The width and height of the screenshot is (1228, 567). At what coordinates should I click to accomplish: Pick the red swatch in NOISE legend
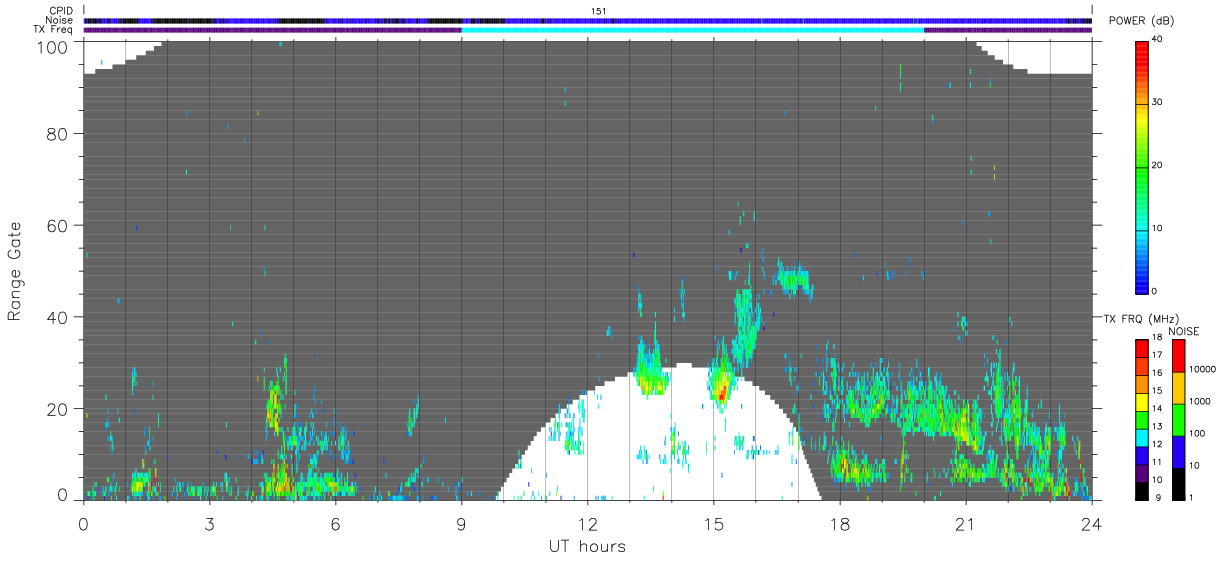coord(1178,354)
